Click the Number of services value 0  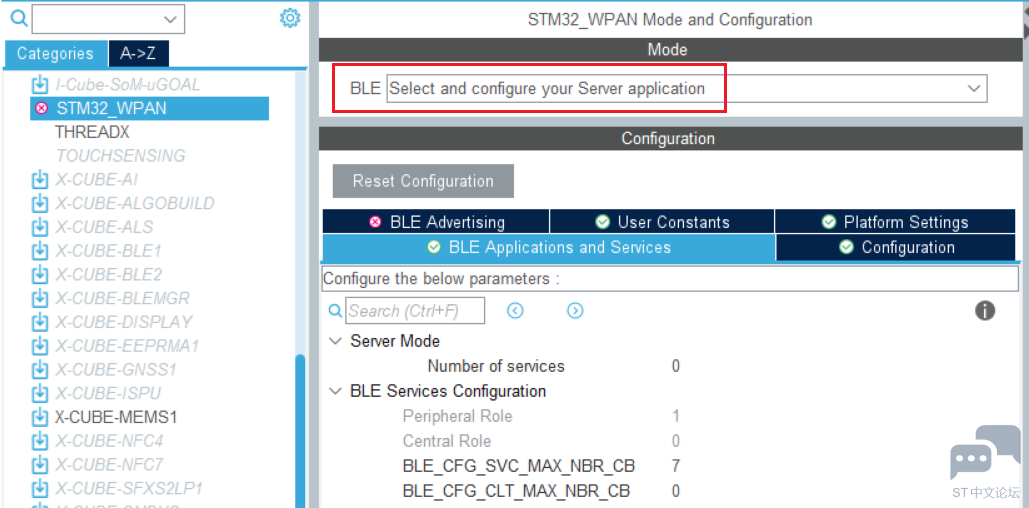click(x=675, y=366)
